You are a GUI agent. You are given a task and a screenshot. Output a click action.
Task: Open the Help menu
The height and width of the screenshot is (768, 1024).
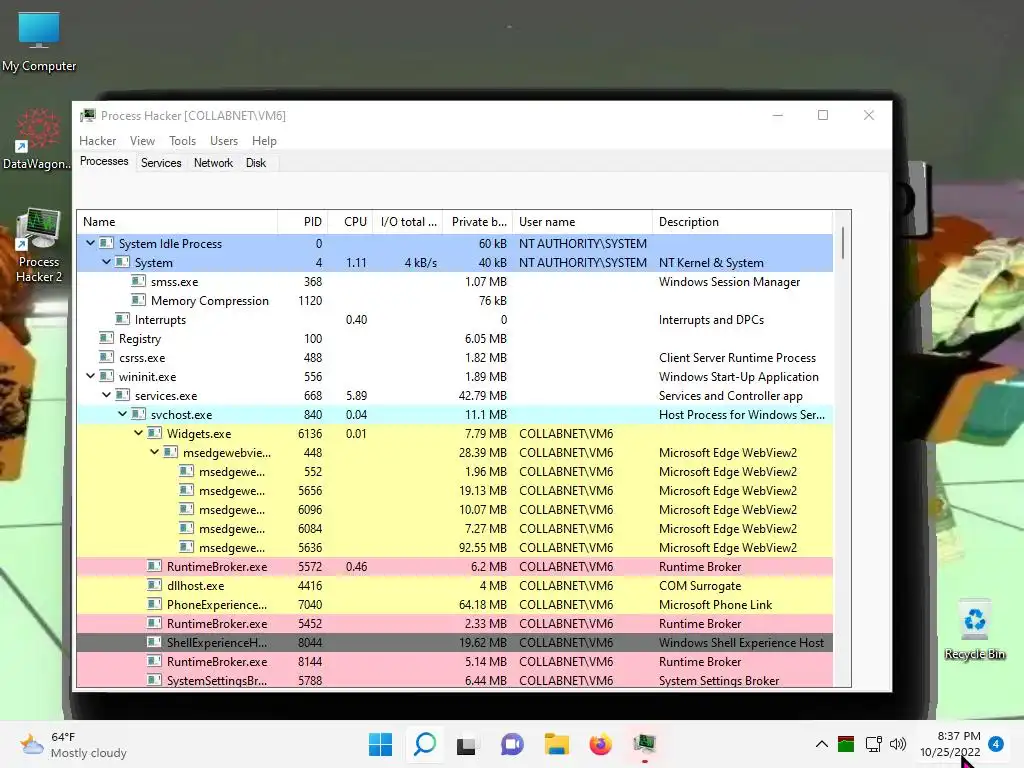click(264, 141)
